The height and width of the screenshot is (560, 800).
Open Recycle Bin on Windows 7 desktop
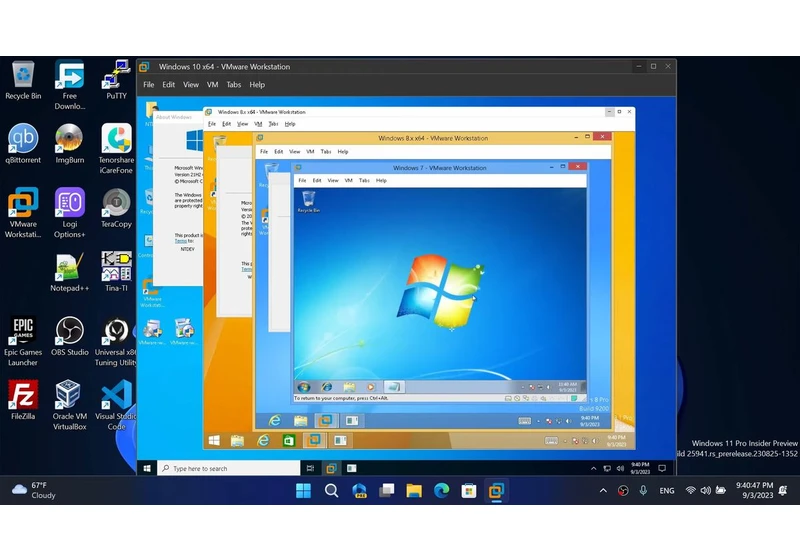coord(308,201)
